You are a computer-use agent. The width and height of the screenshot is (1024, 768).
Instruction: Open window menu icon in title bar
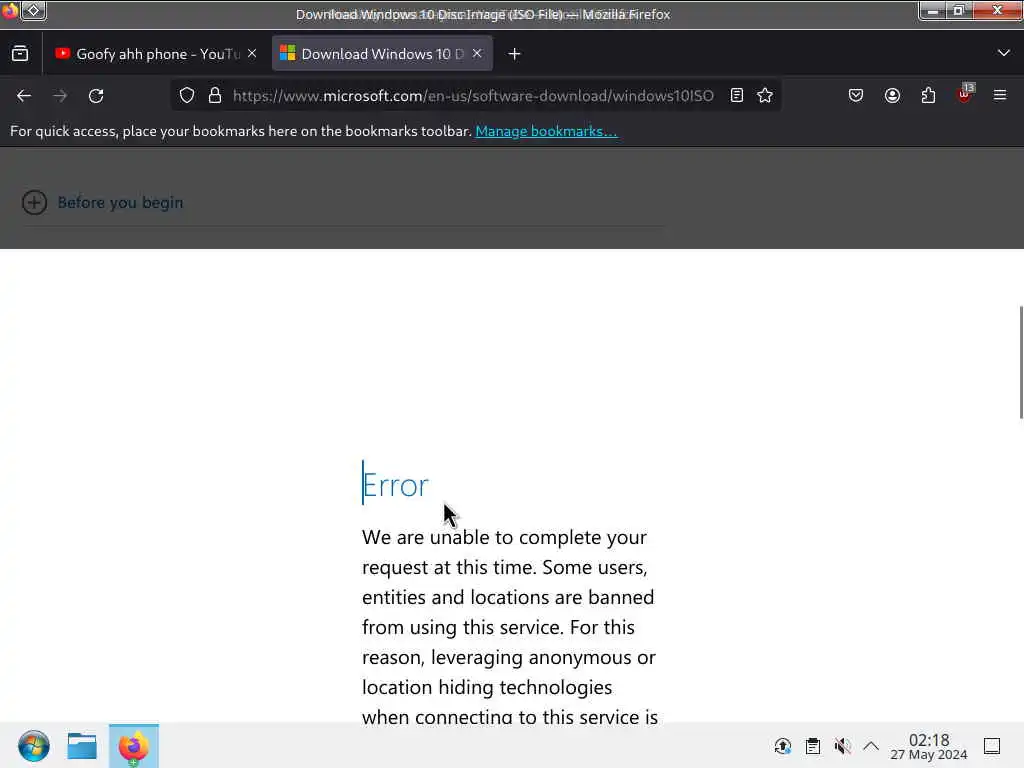tap(10, 10)
